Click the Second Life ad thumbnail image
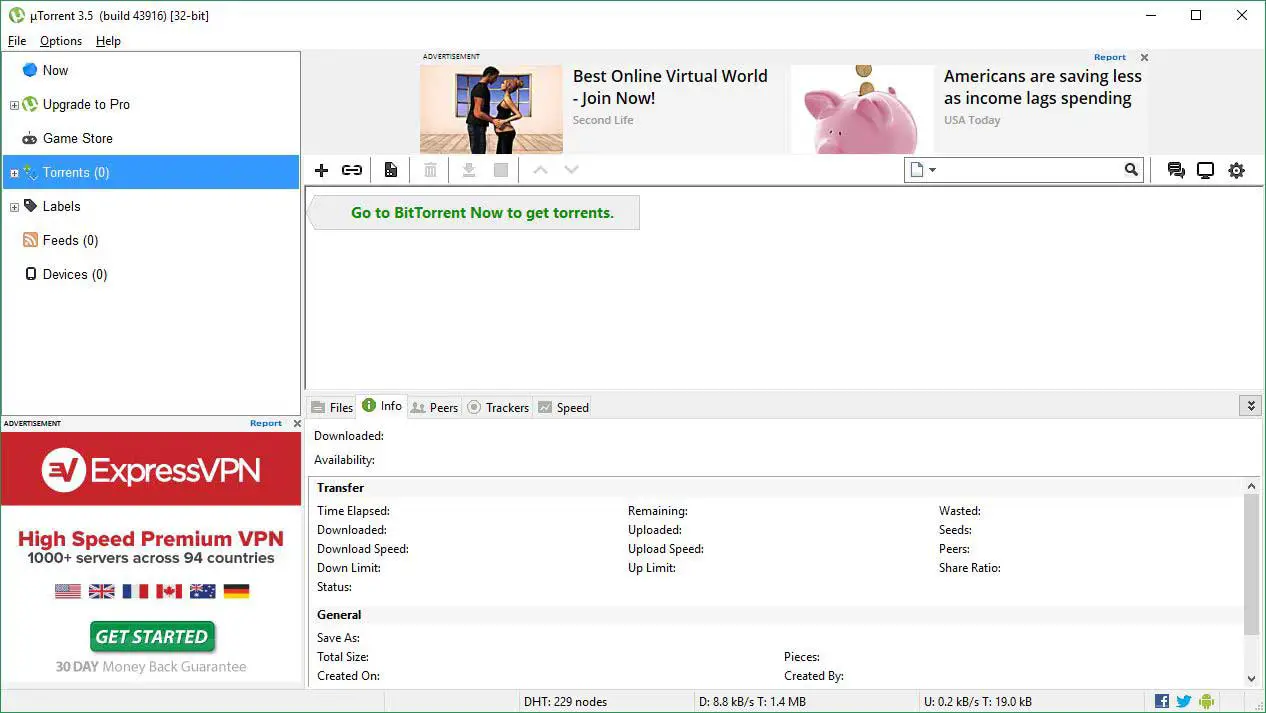1266x713 pixels. 491,109
